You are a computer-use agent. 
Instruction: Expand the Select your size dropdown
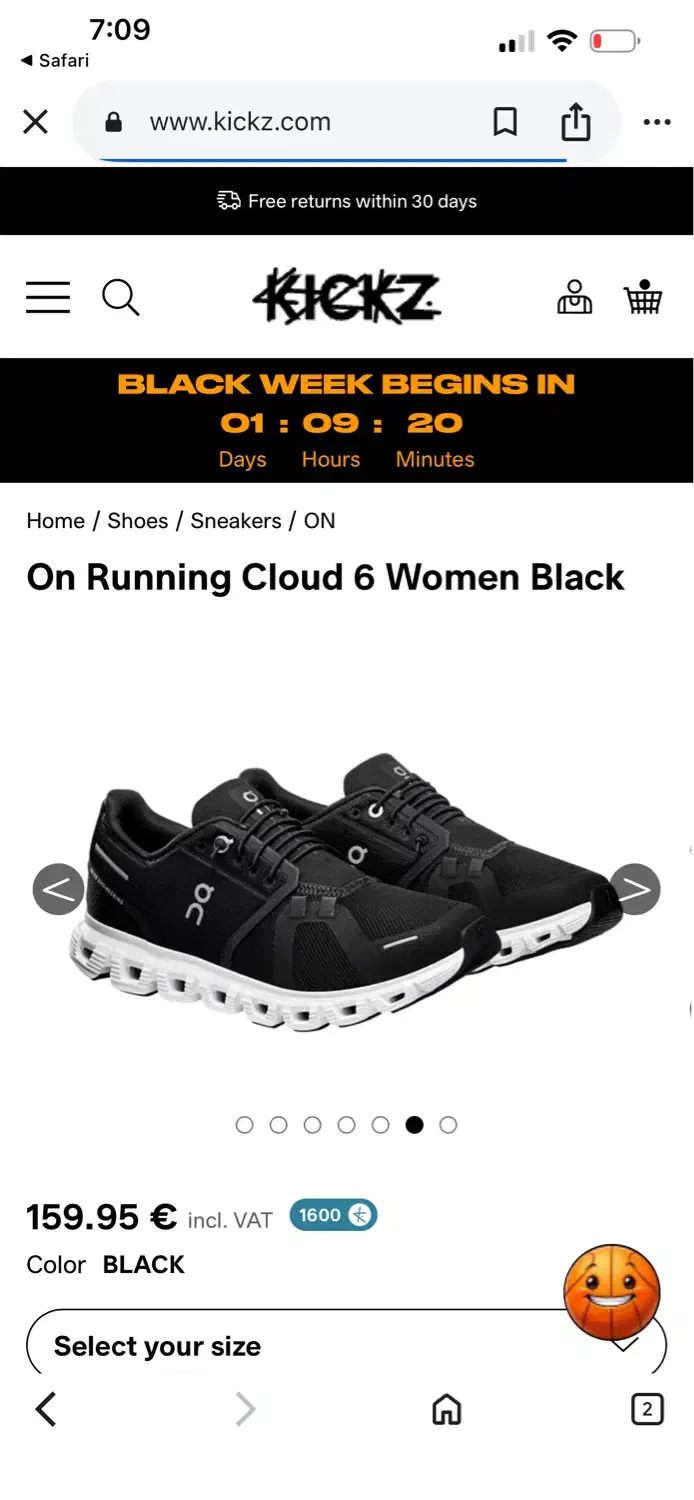346,1345
